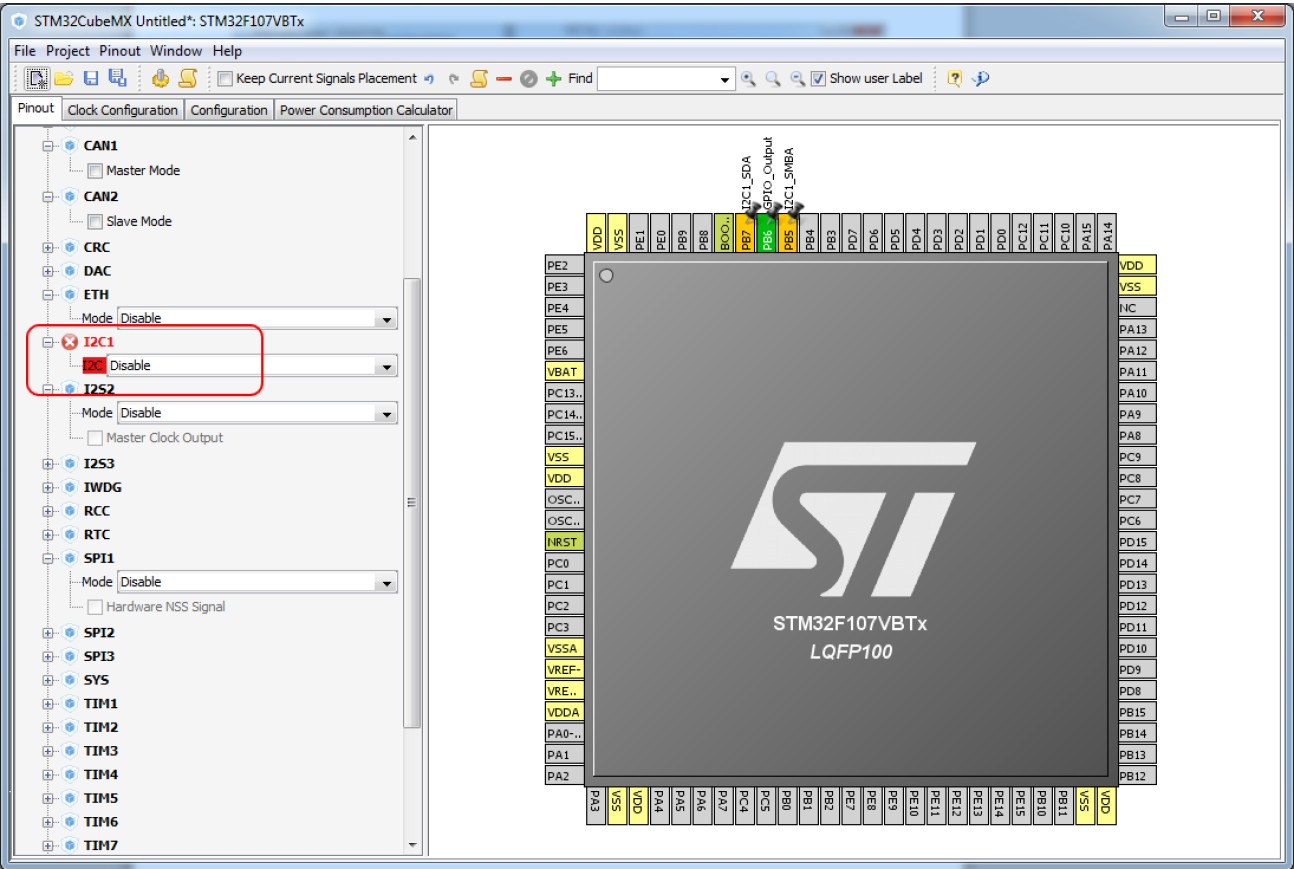This screenshot has width=1294, height=869.
Task: Select the TIM3 tree item label
Action: coord(101,751)
